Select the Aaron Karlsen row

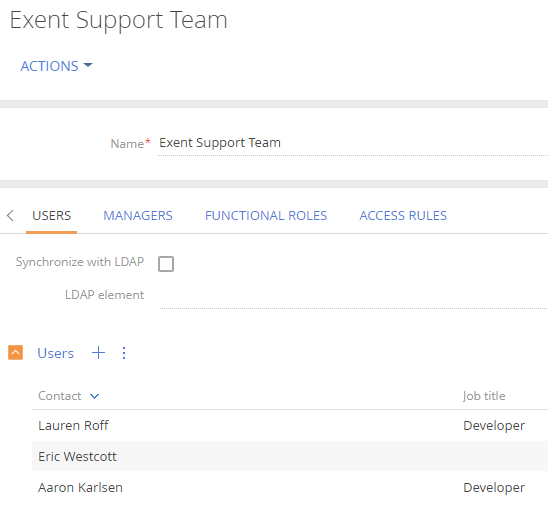pos(290,487)
